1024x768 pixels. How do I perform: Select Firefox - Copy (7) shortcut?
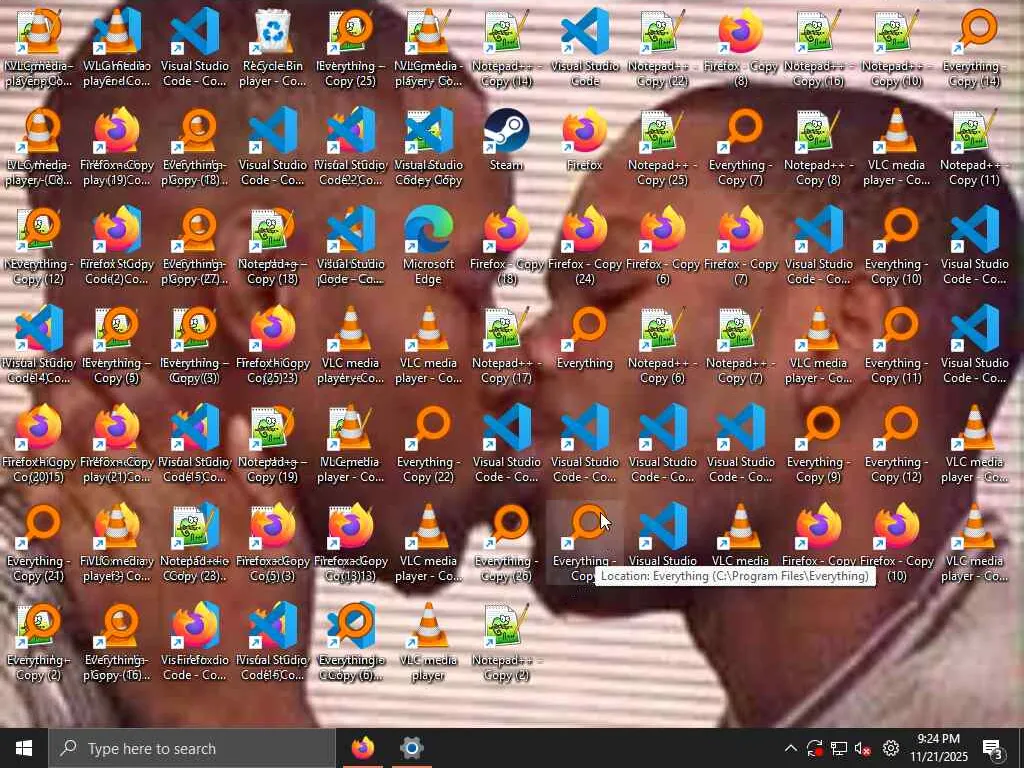click(x=741, y=247)
